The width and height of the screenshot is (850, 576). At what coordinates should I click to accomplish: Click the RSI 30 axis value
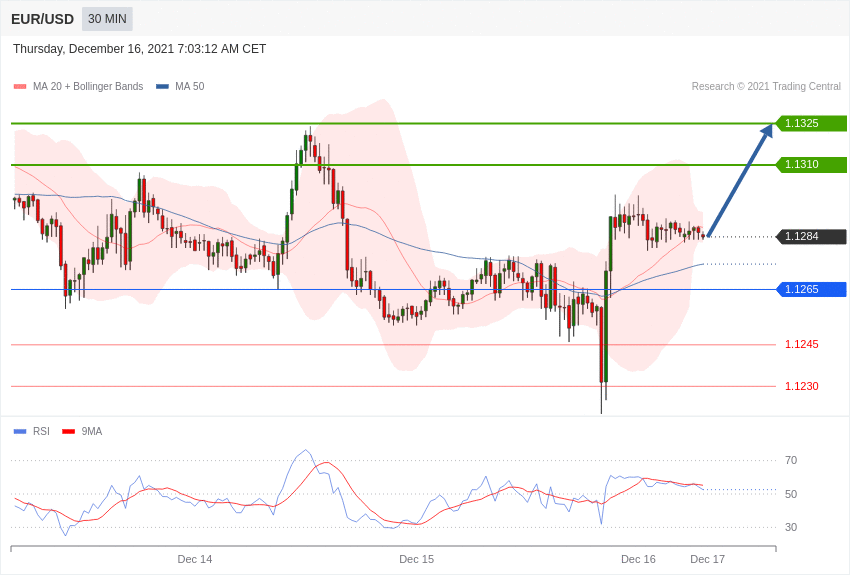(x=791, y=527)
